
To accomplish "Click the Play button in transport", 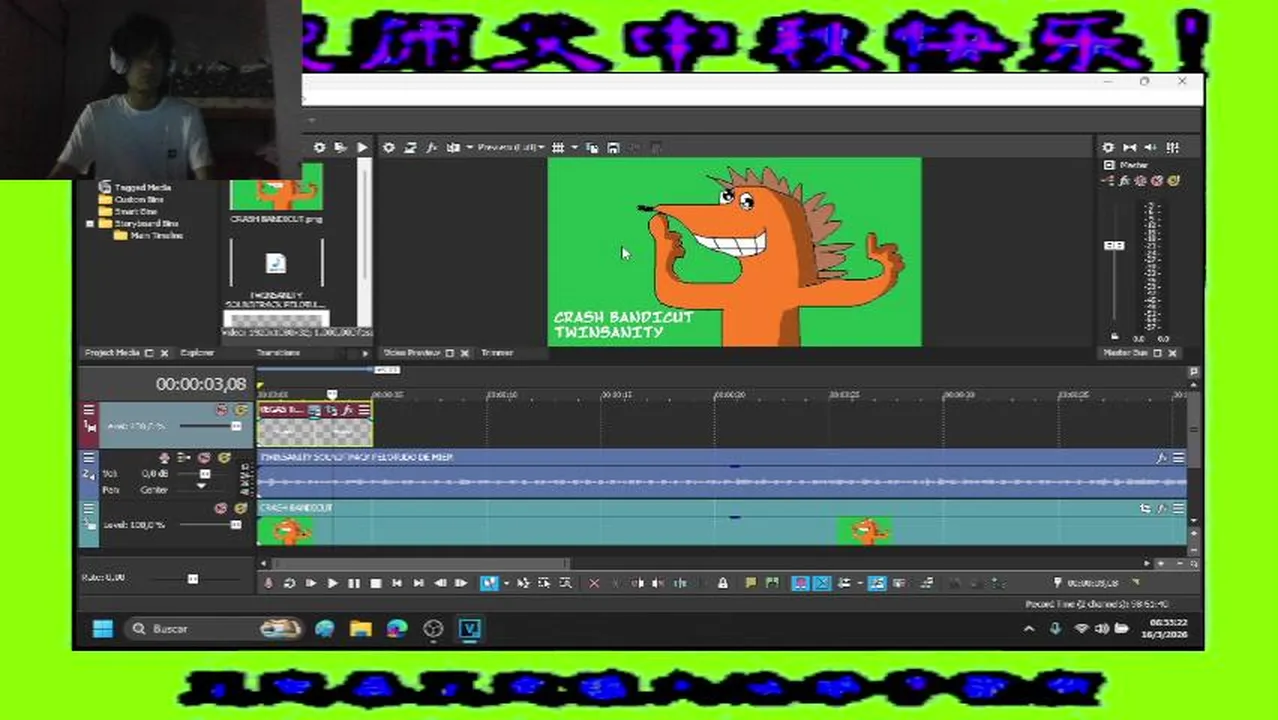I will click(332, 583).
